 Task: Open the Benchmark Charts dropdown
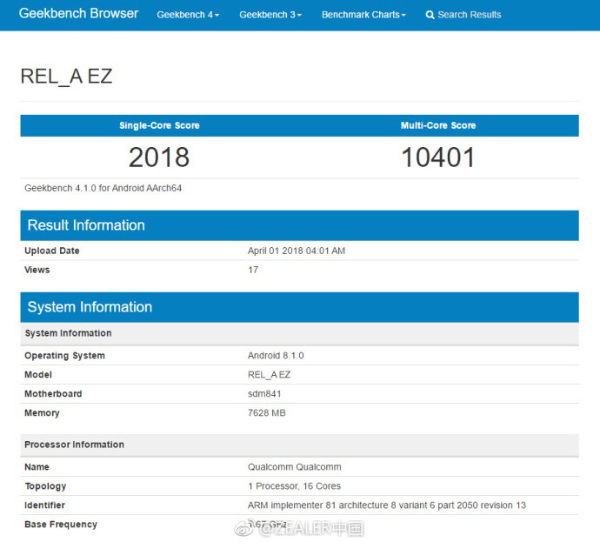tap(363, 15)
